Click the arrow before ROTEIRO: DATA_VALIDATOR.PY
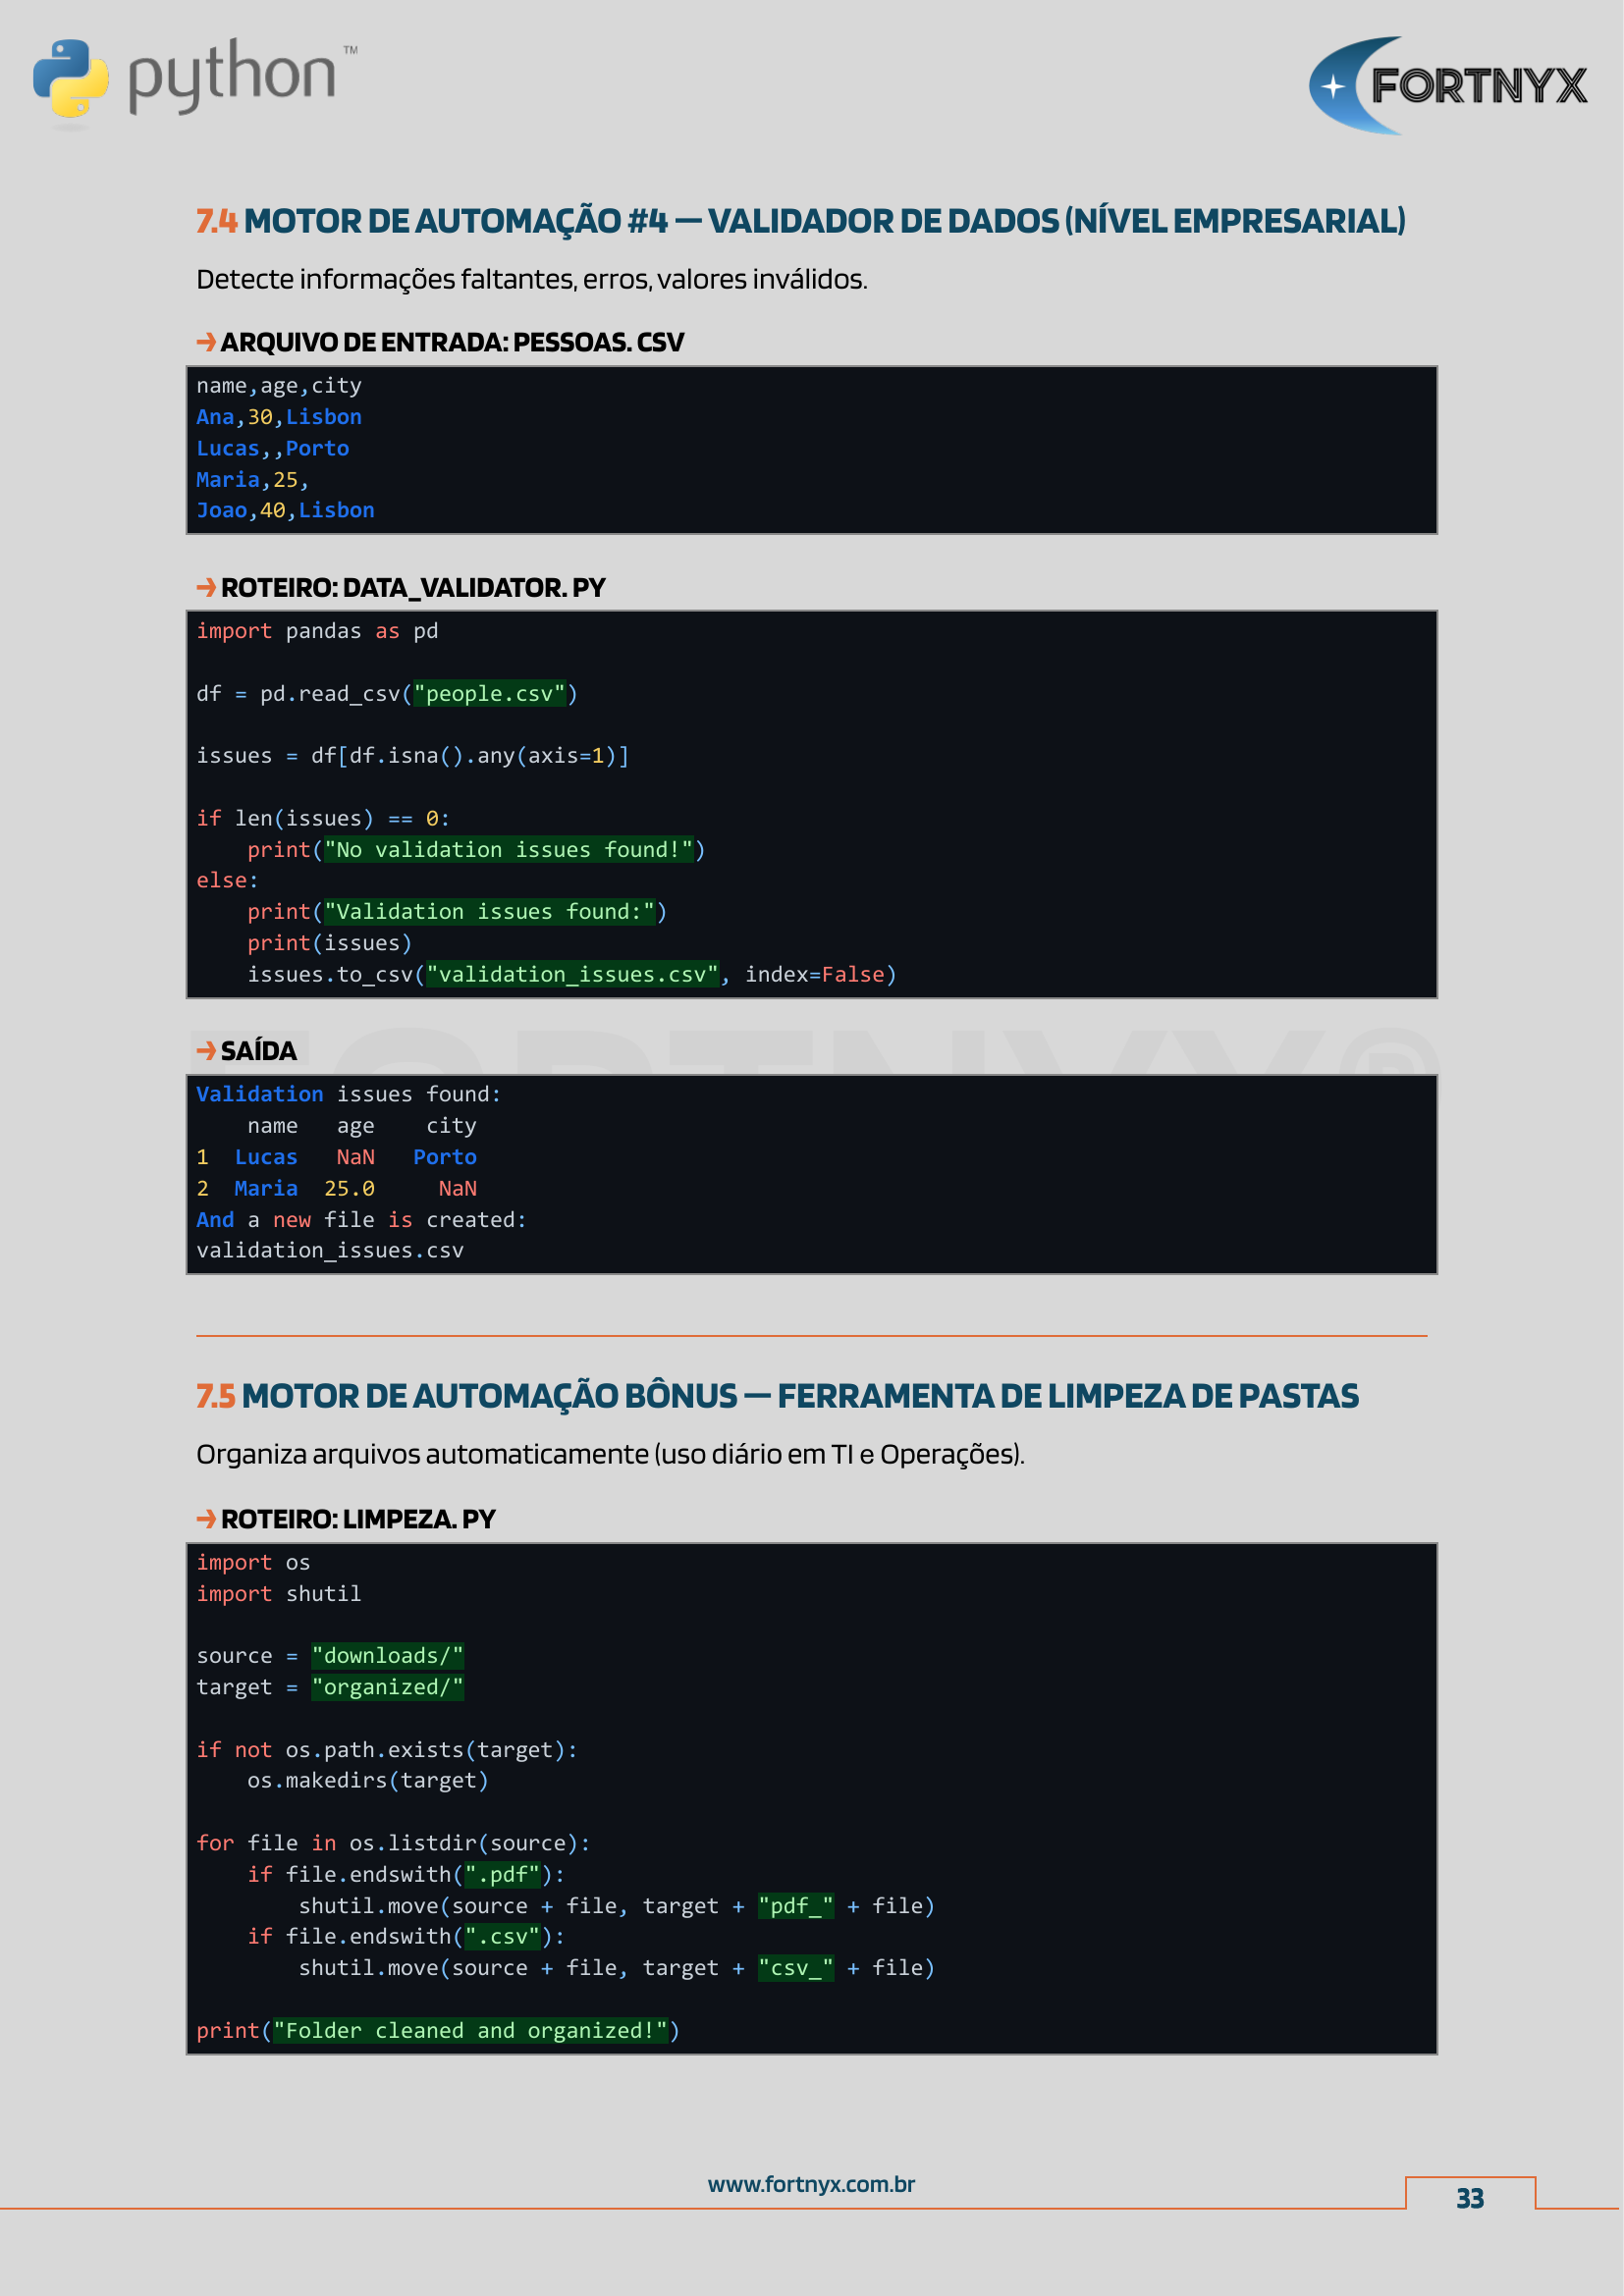The height and width of the screenshot is (2296, 1624). point(206,587)
